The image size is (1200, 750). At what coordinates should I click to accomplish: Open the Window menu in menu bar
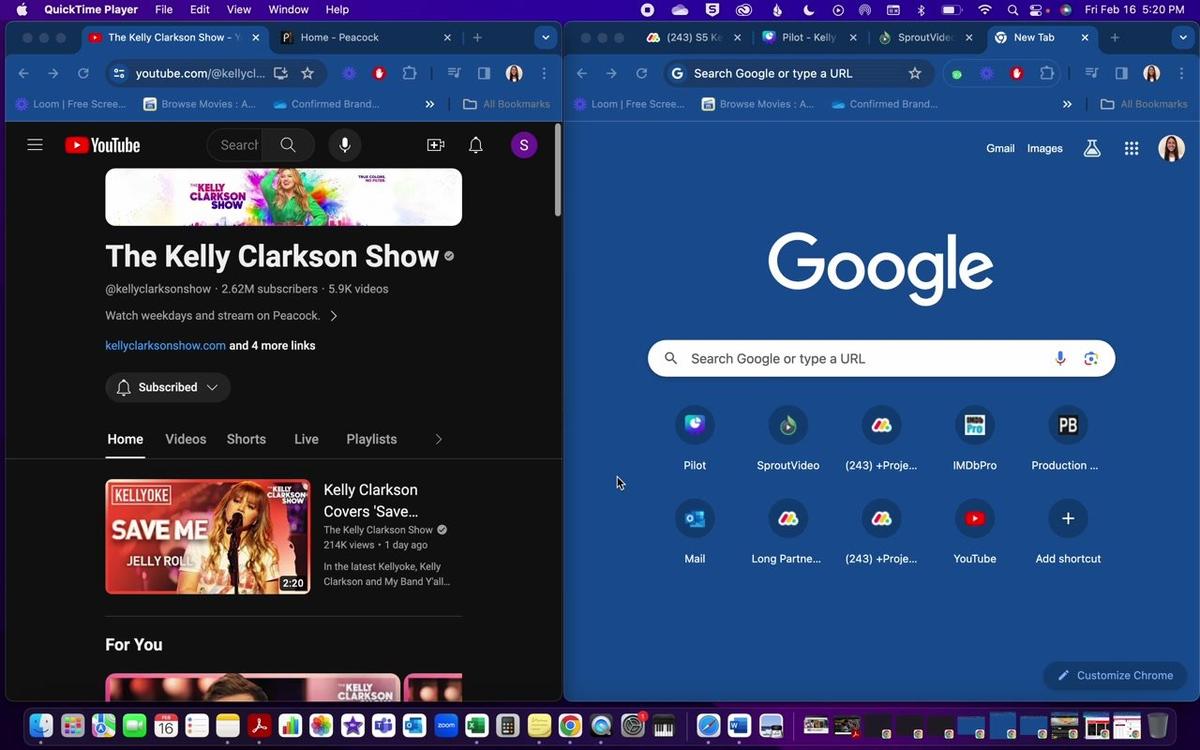coord(288,10)
